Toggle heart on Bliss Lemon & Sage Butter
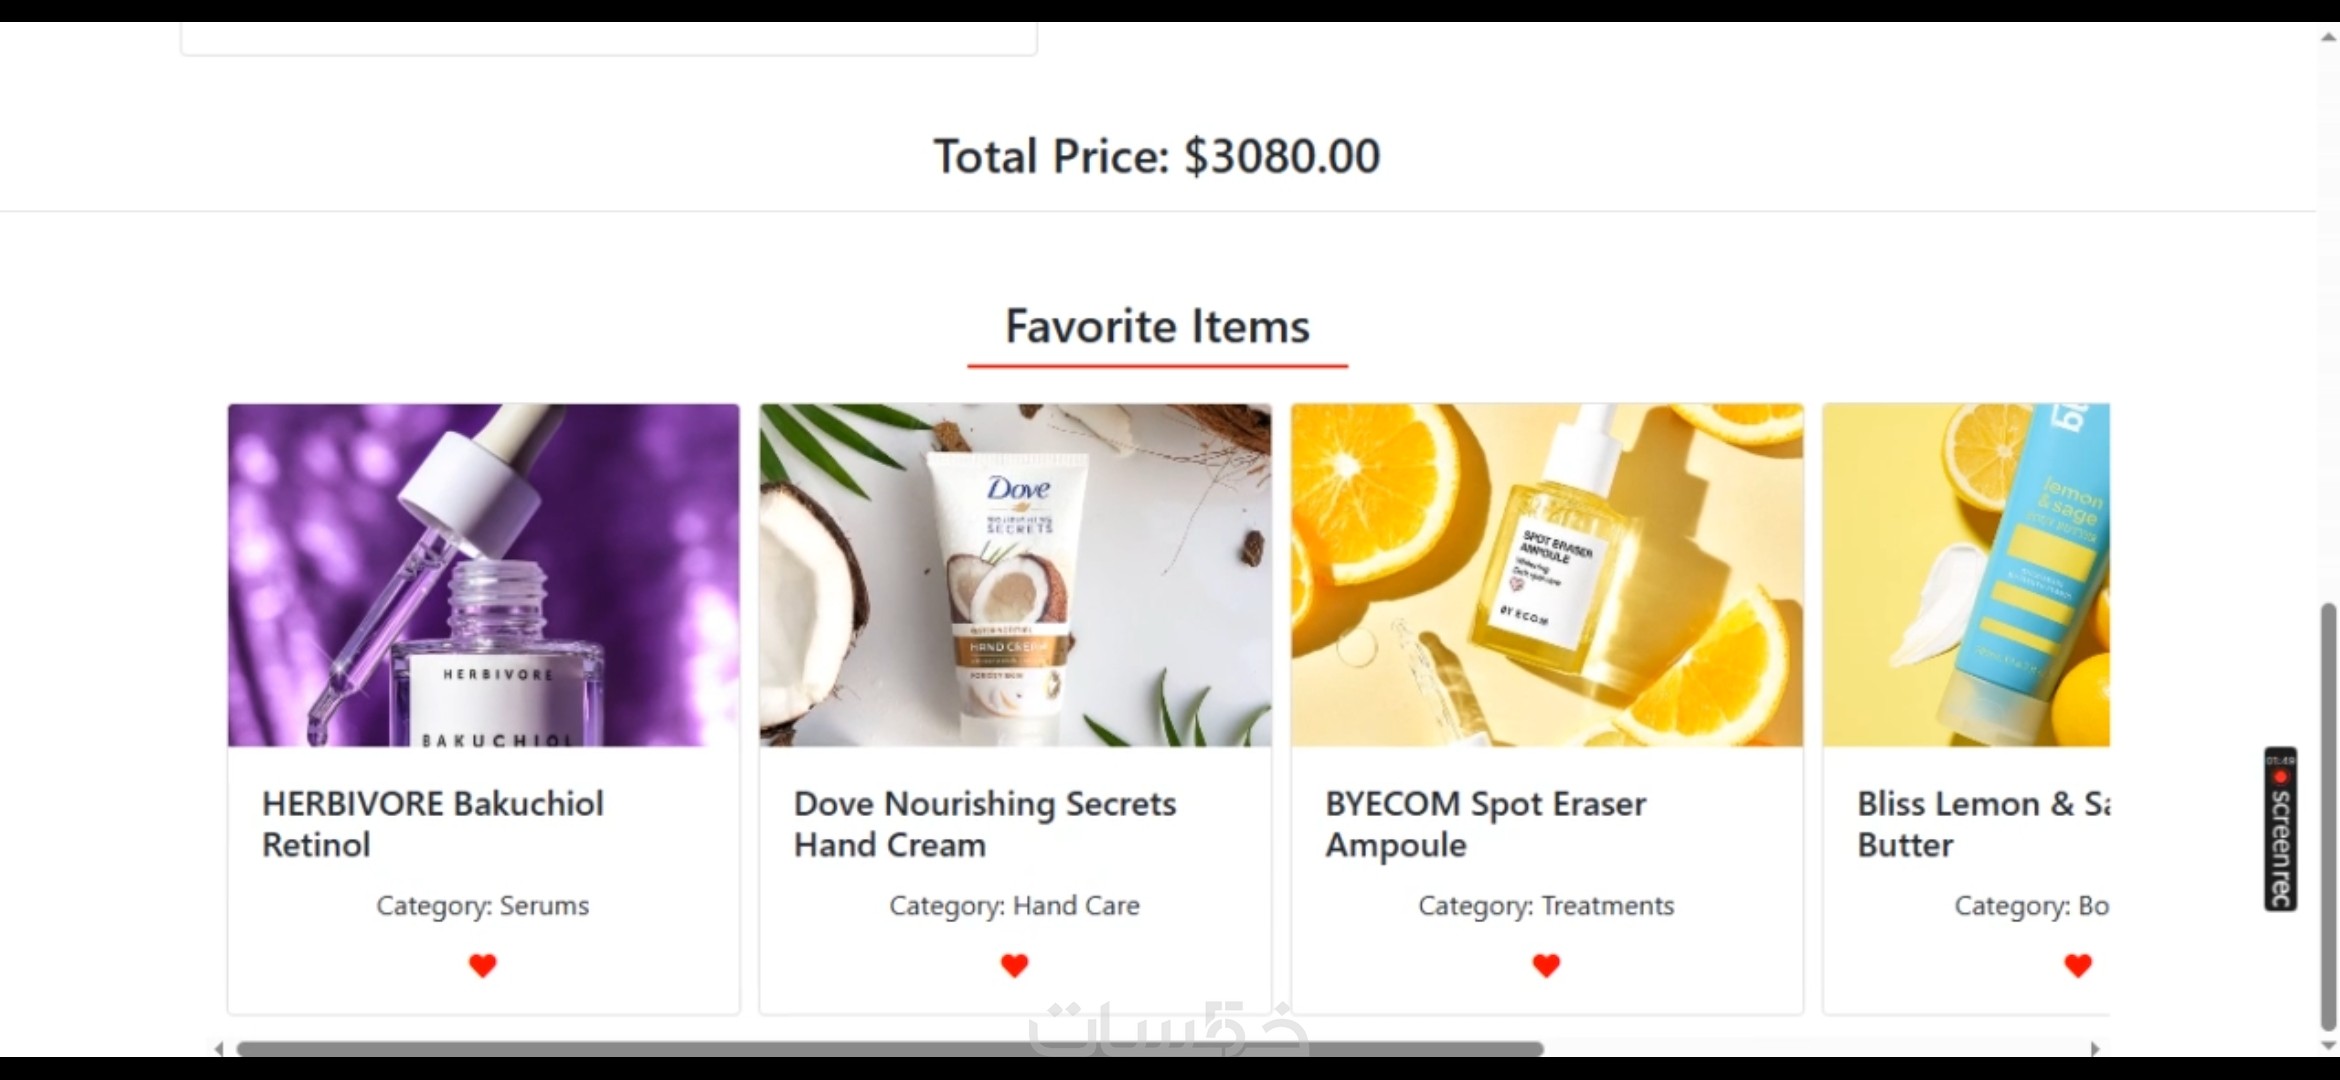This screenshot has width=2340, height=1080. pos(2078,965)
